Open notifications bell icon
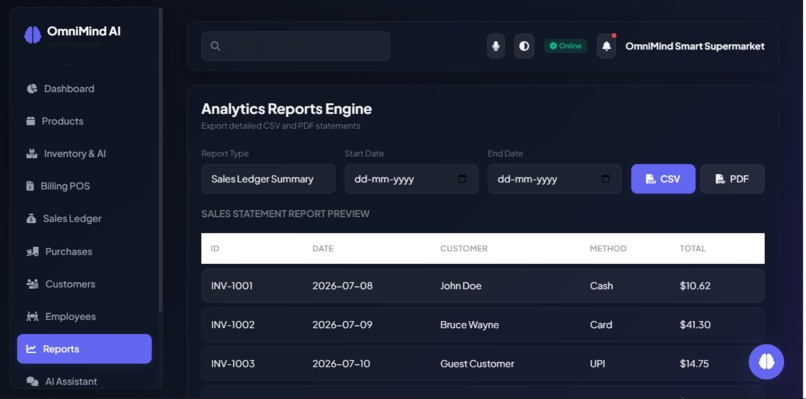This screenshot has width=806, height=399. (x=607, y=46)
